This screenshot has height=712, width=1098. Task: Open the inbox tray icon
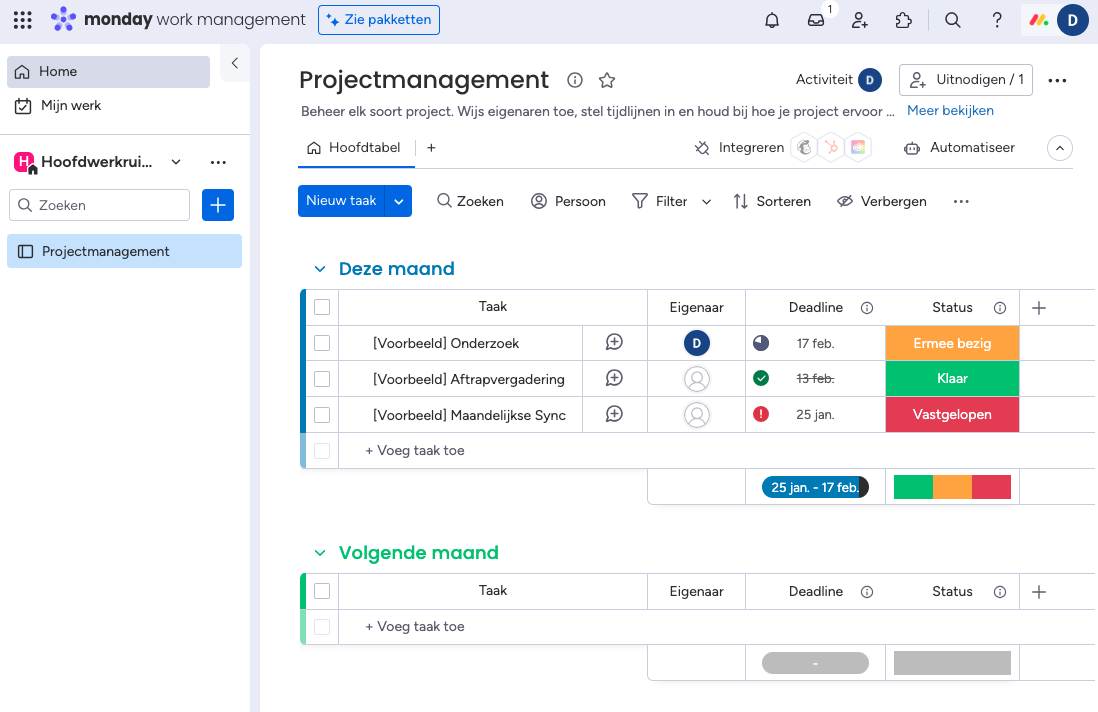click(816, 20)
